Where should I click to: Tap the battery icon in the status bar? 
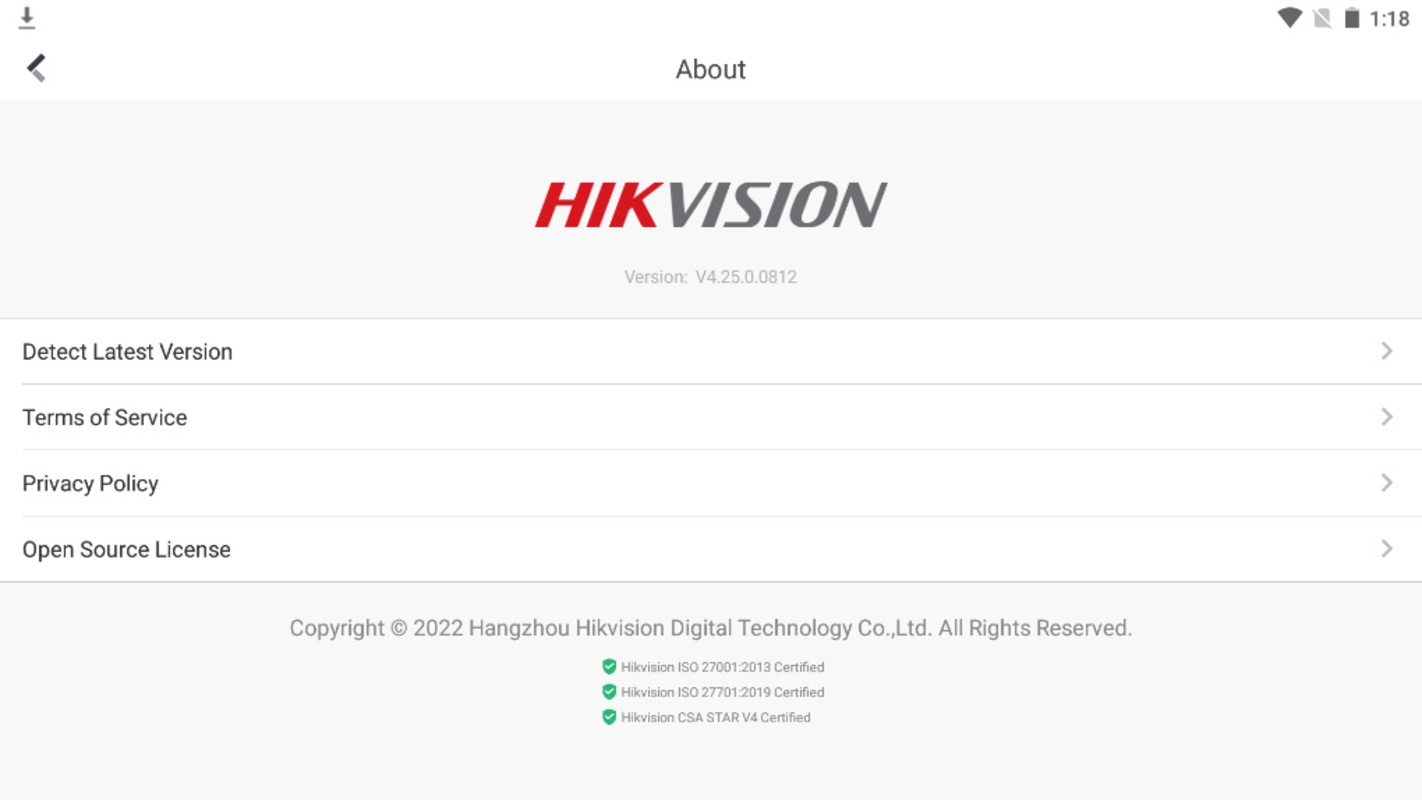[1352, 18]
